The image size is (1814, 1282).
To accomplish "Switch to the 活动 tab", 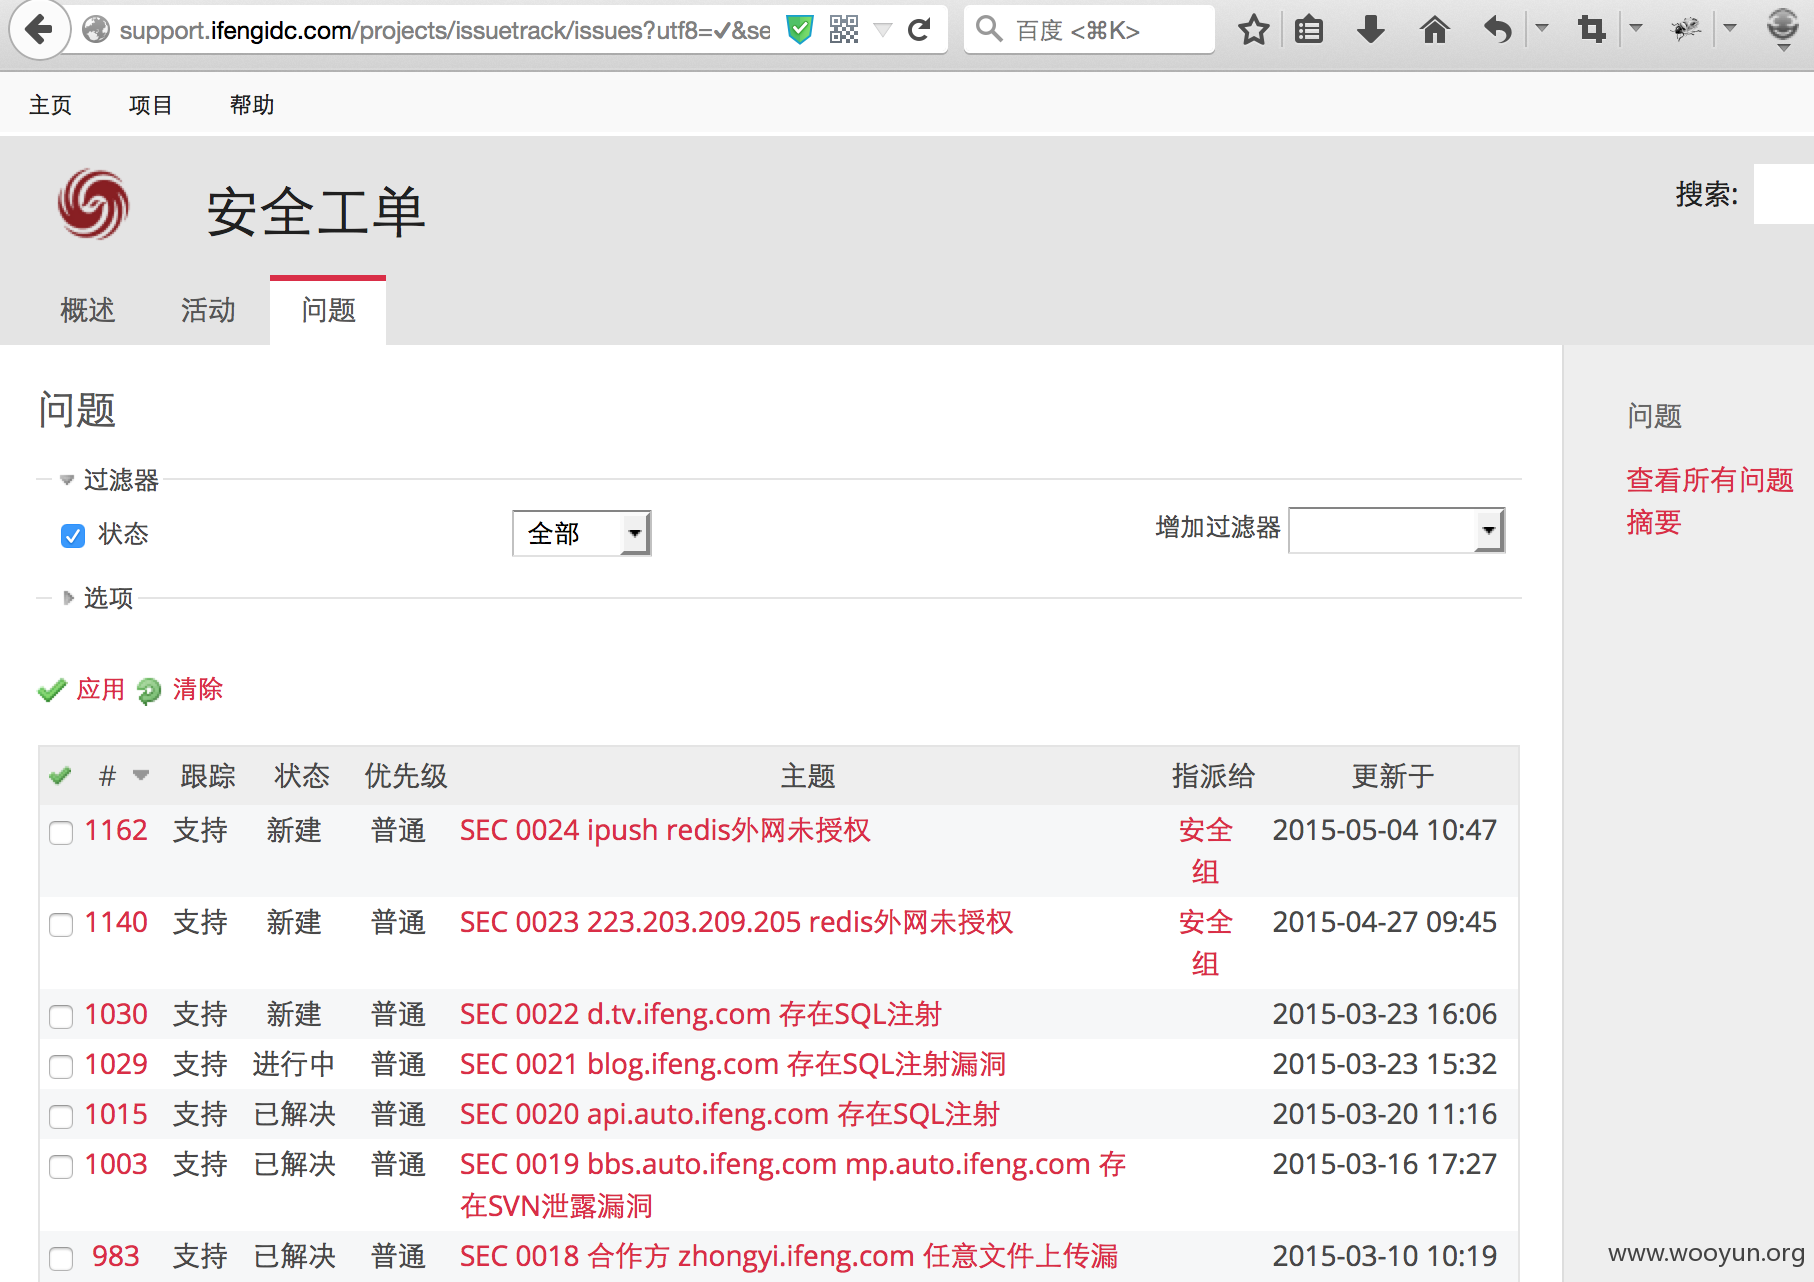I will [208, 310].
